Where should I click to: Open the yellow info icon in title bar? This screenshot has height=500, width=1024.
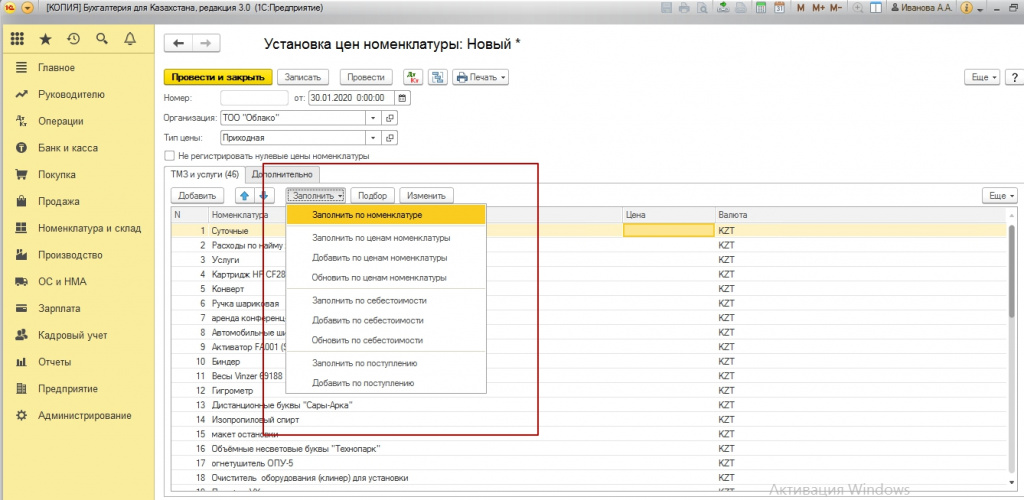point(966,8)
